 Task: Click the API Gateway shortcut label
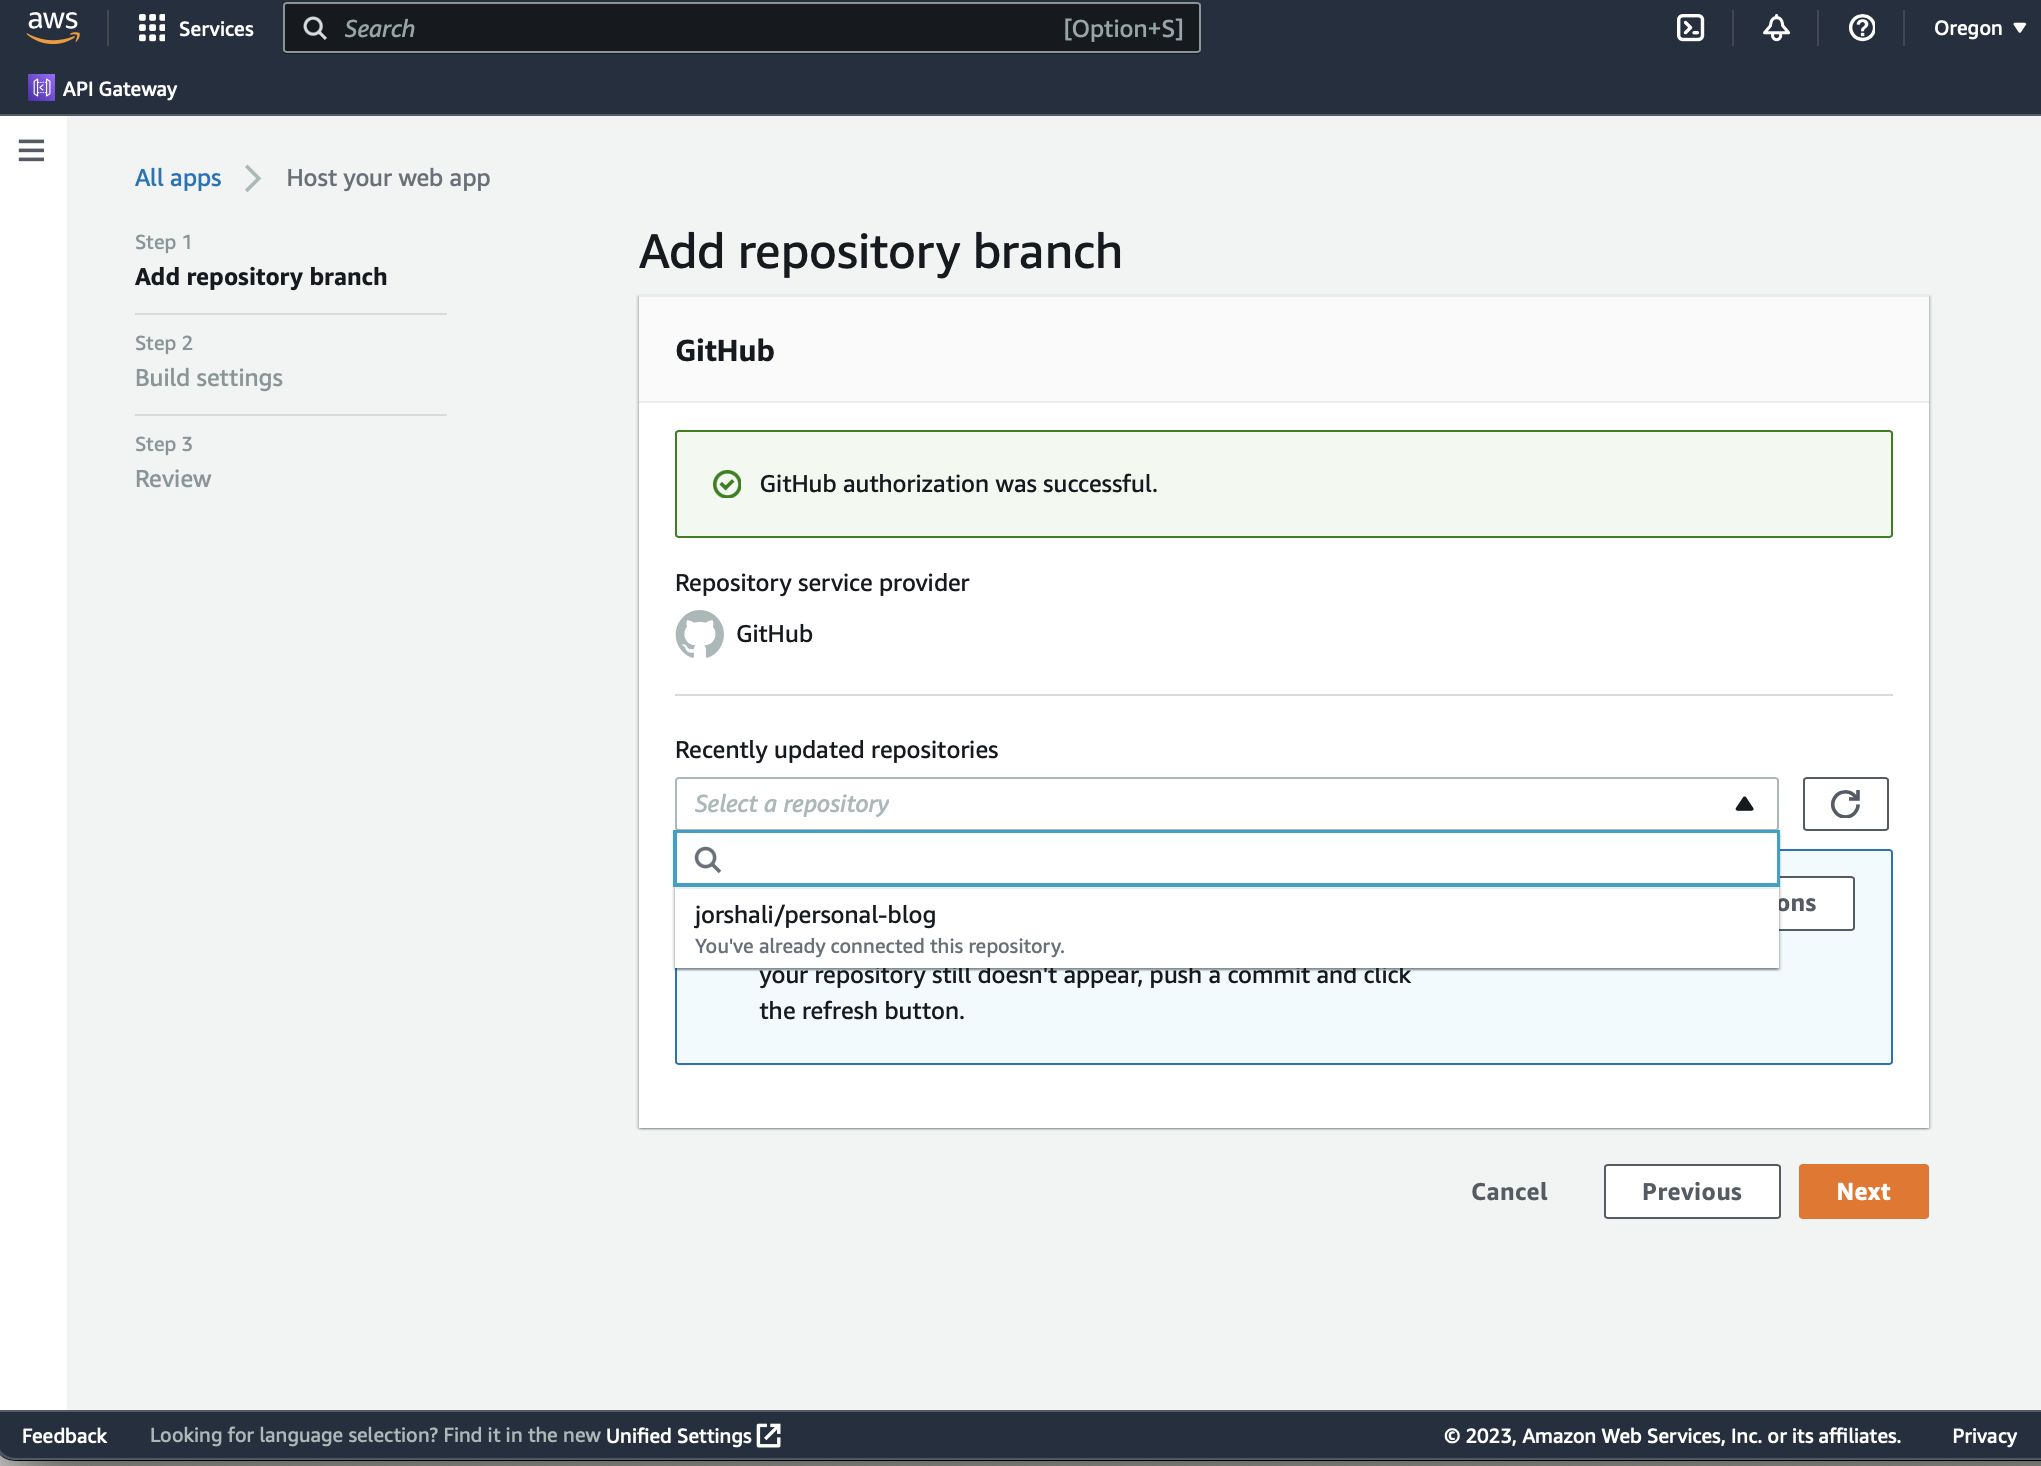click(x=120, y=88)
